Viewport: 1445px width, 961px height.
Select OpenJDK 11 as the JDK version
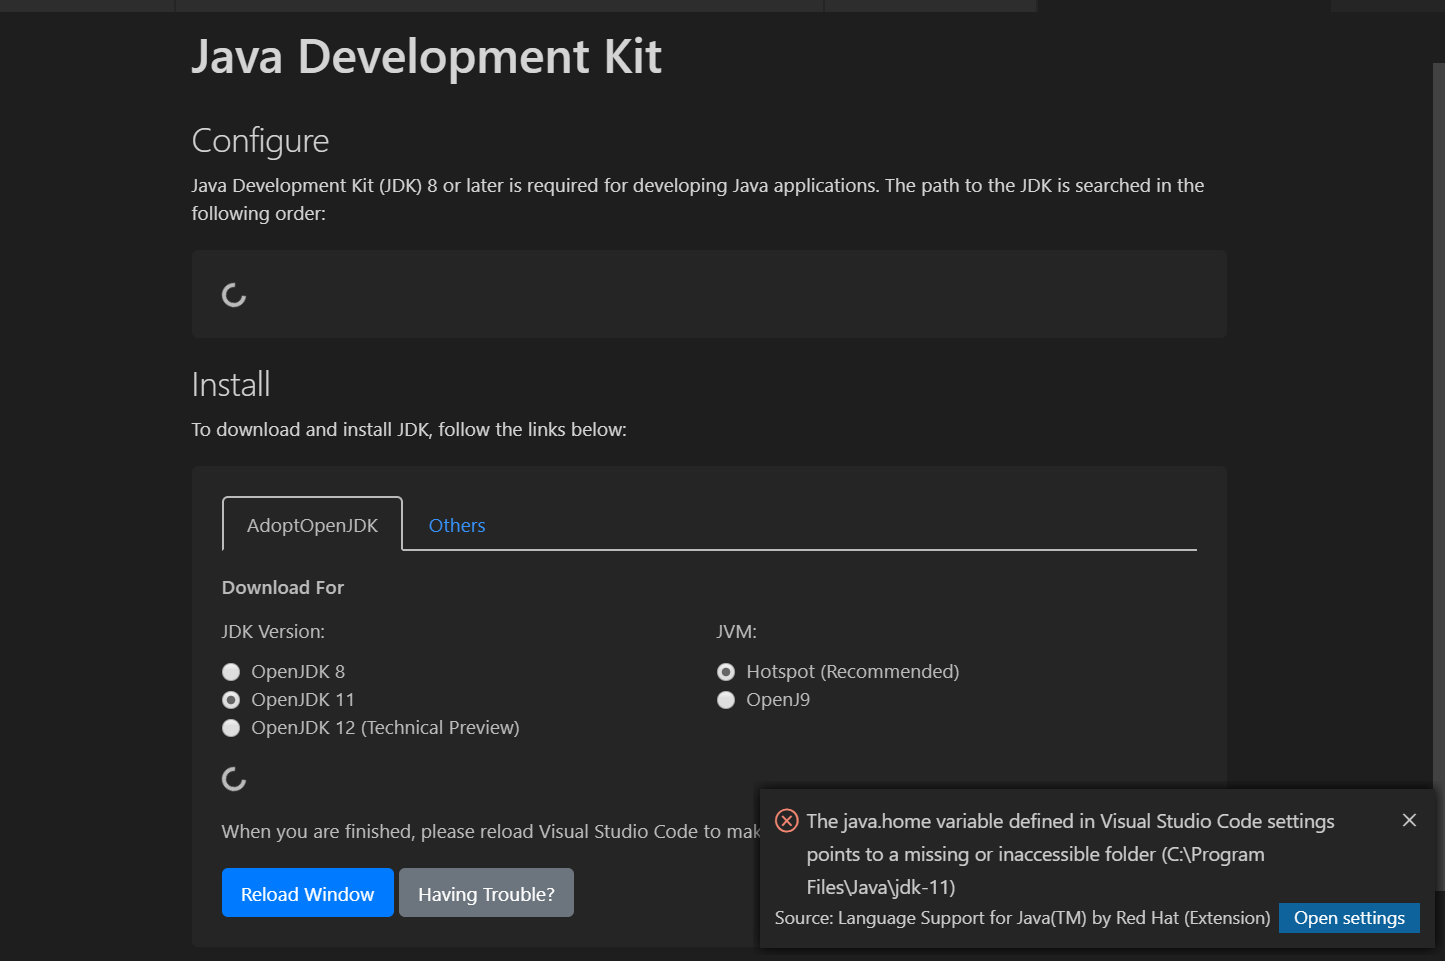231,699
